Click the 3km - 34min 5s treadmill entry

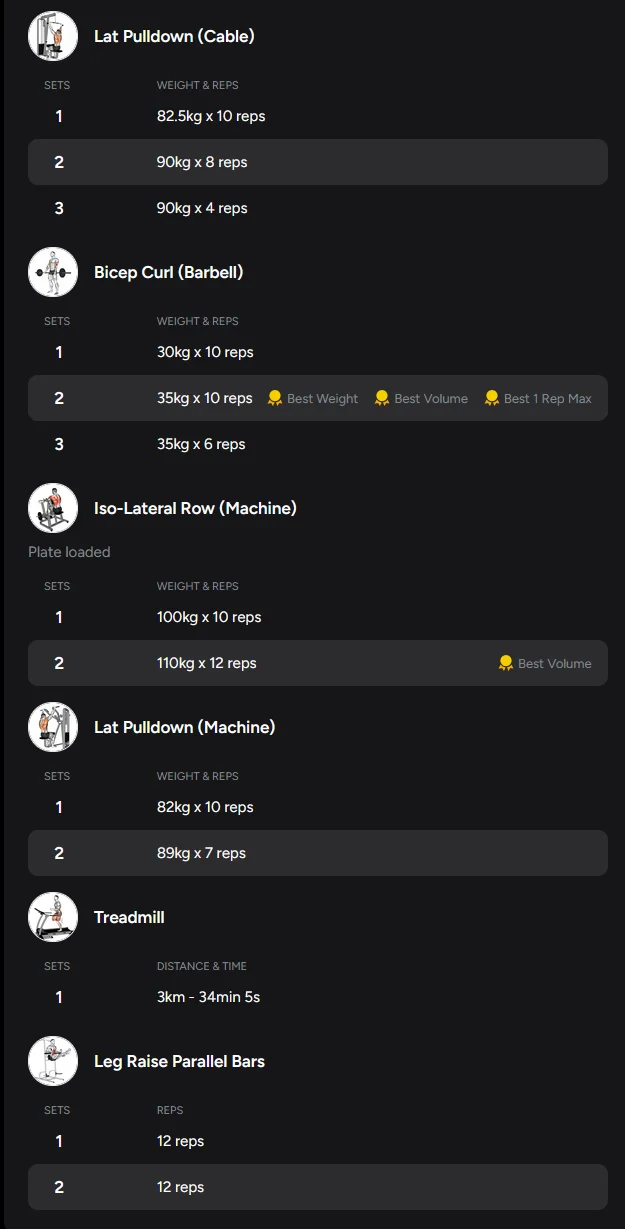click(x=208, y=997)
